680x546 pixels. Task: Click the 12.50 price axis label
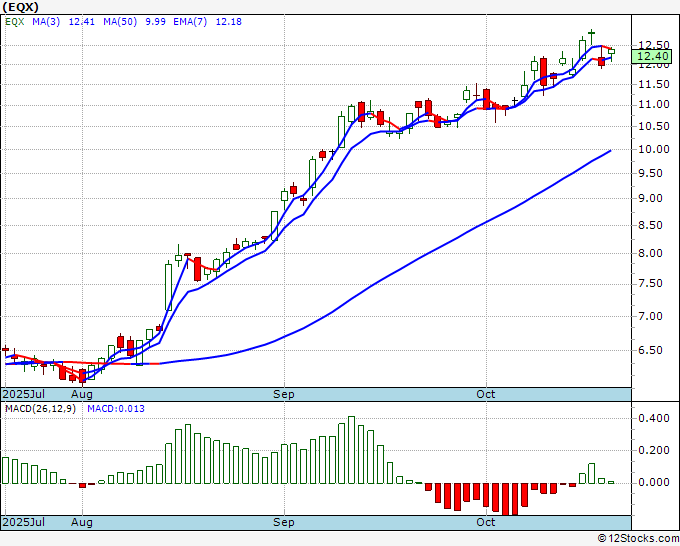click(x=654, y=45)
